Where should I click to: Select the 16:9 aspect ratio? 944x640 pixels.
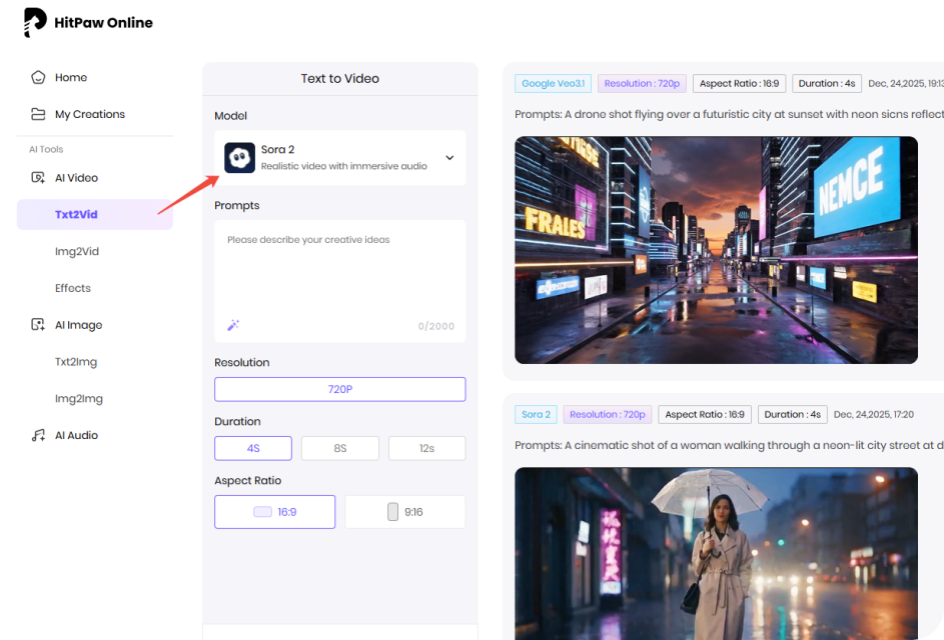[x=275, y=512]
